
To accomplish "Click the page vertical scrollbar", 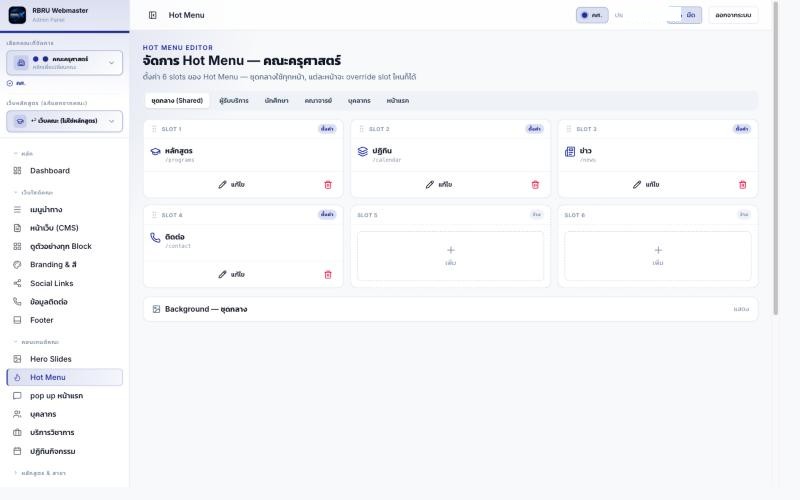I will pyautogui.click(x=776, y=158).
